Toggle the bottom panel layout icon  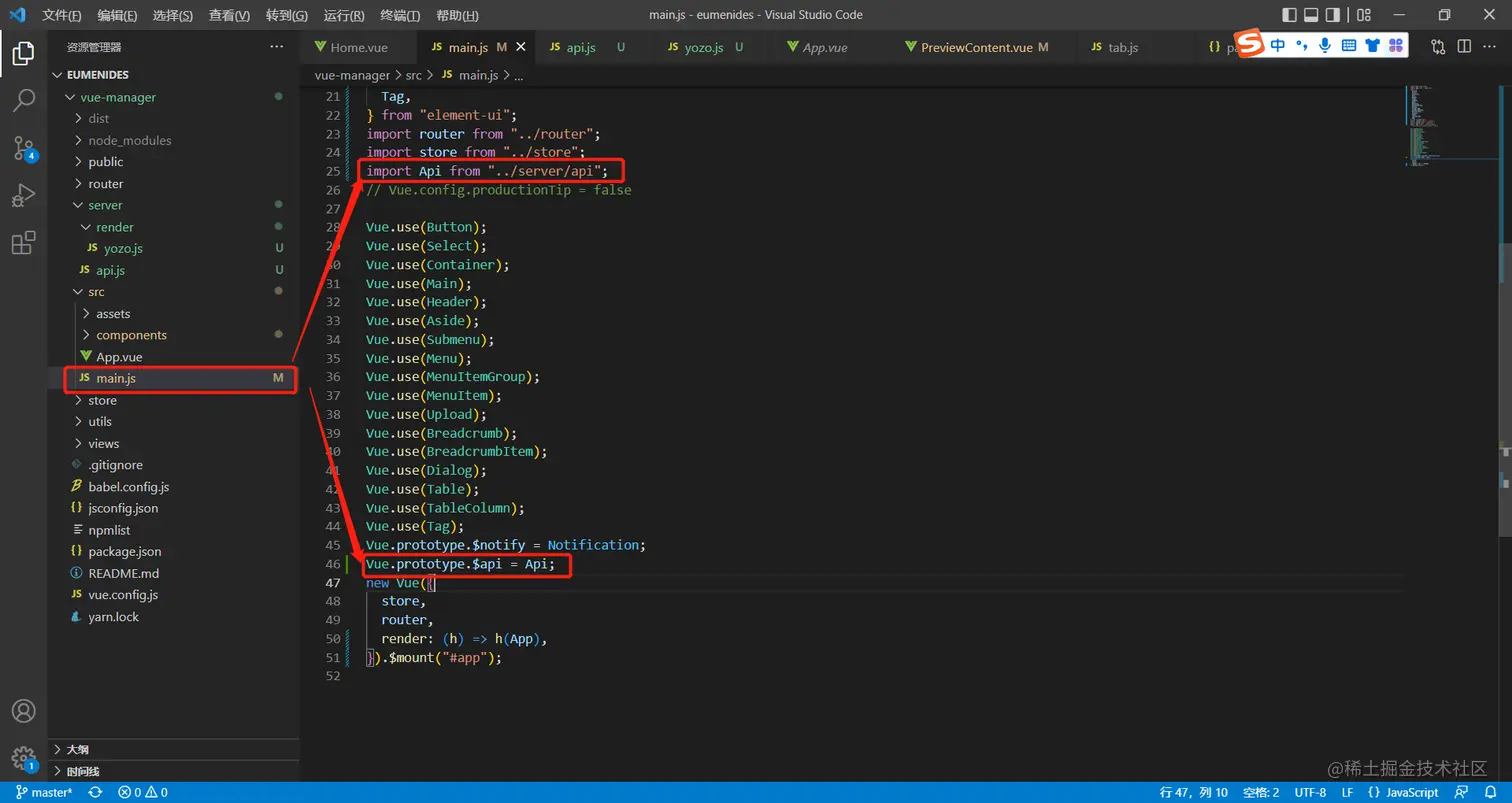(1311, 15)
